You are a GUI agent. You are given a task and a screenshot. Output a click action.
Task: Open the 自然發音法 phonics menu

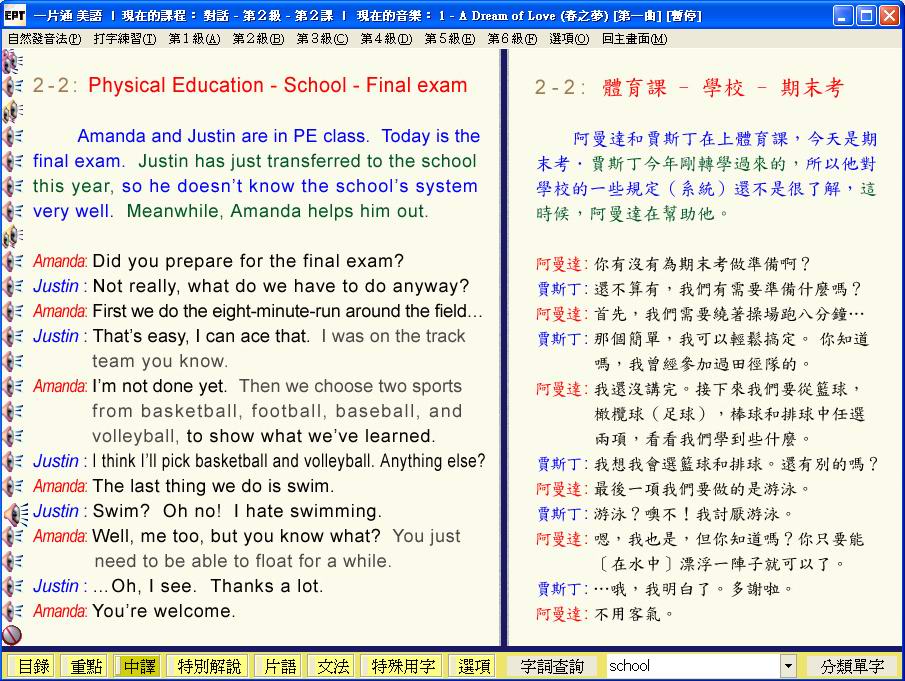coord(44,39)
